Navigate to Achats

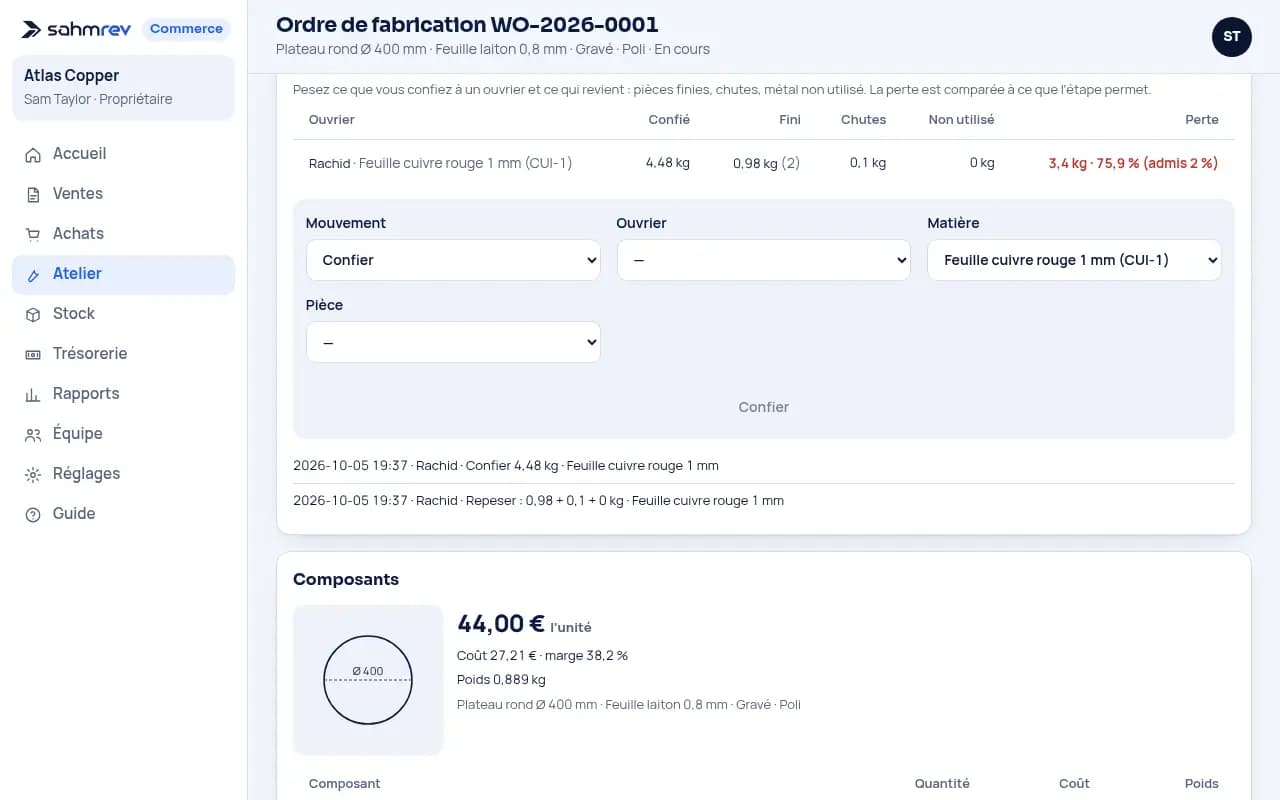(123, 234)
